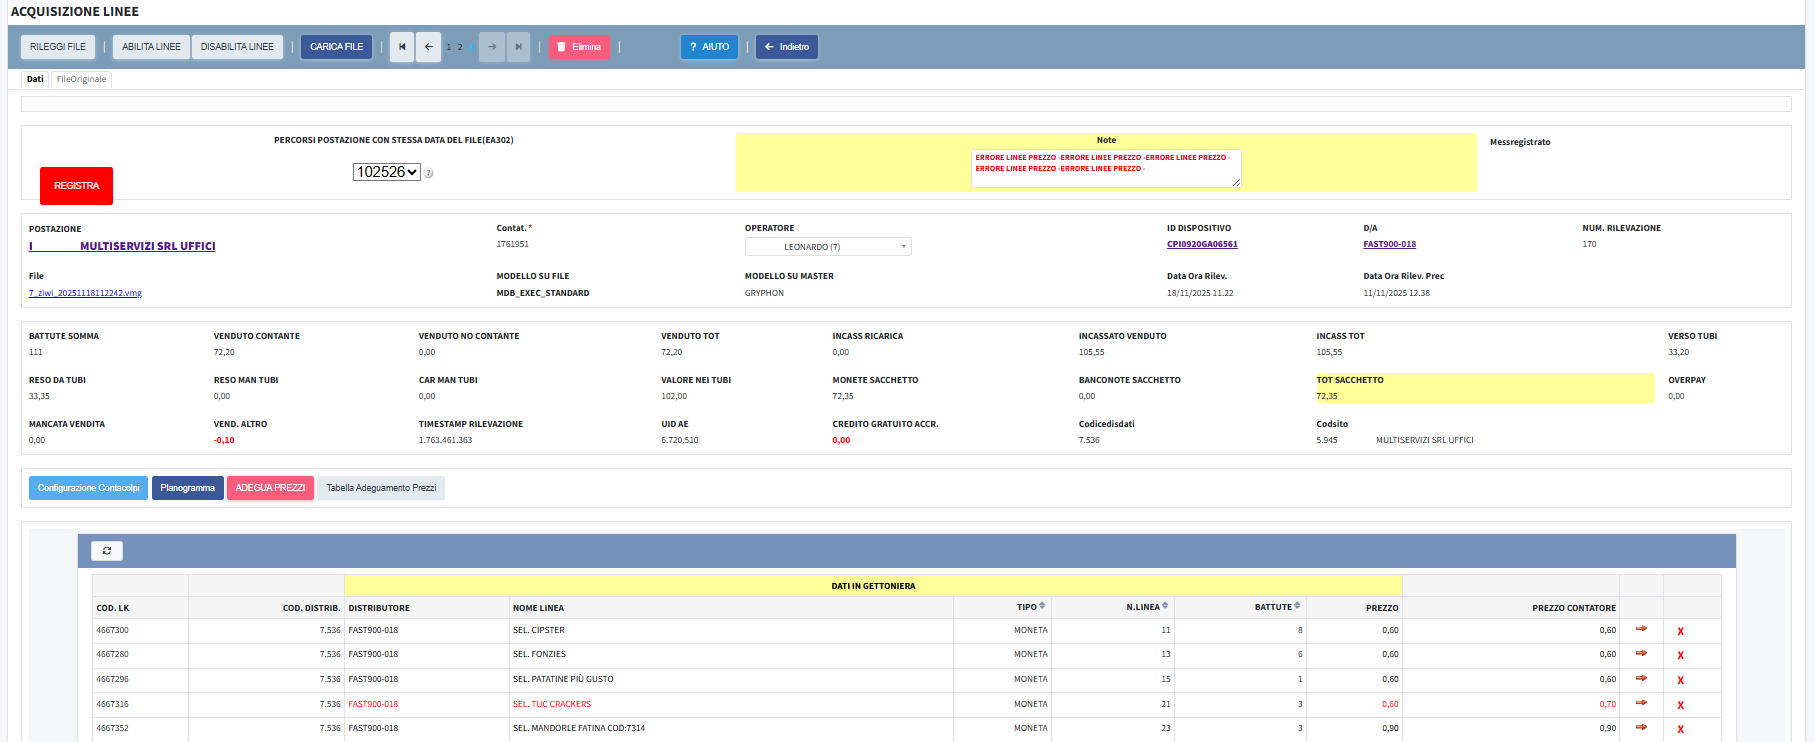Select page number 1 in pager

point(448,47)
